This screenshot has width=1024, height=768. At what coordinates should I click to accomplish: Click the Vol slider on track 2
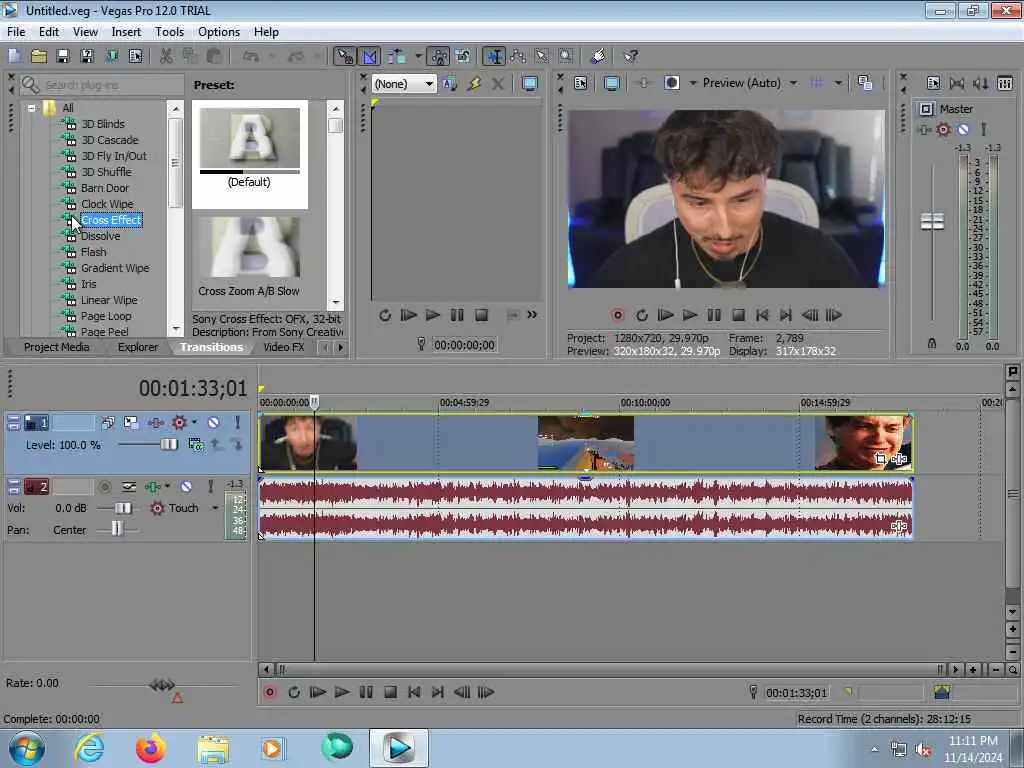click(122, 508)
